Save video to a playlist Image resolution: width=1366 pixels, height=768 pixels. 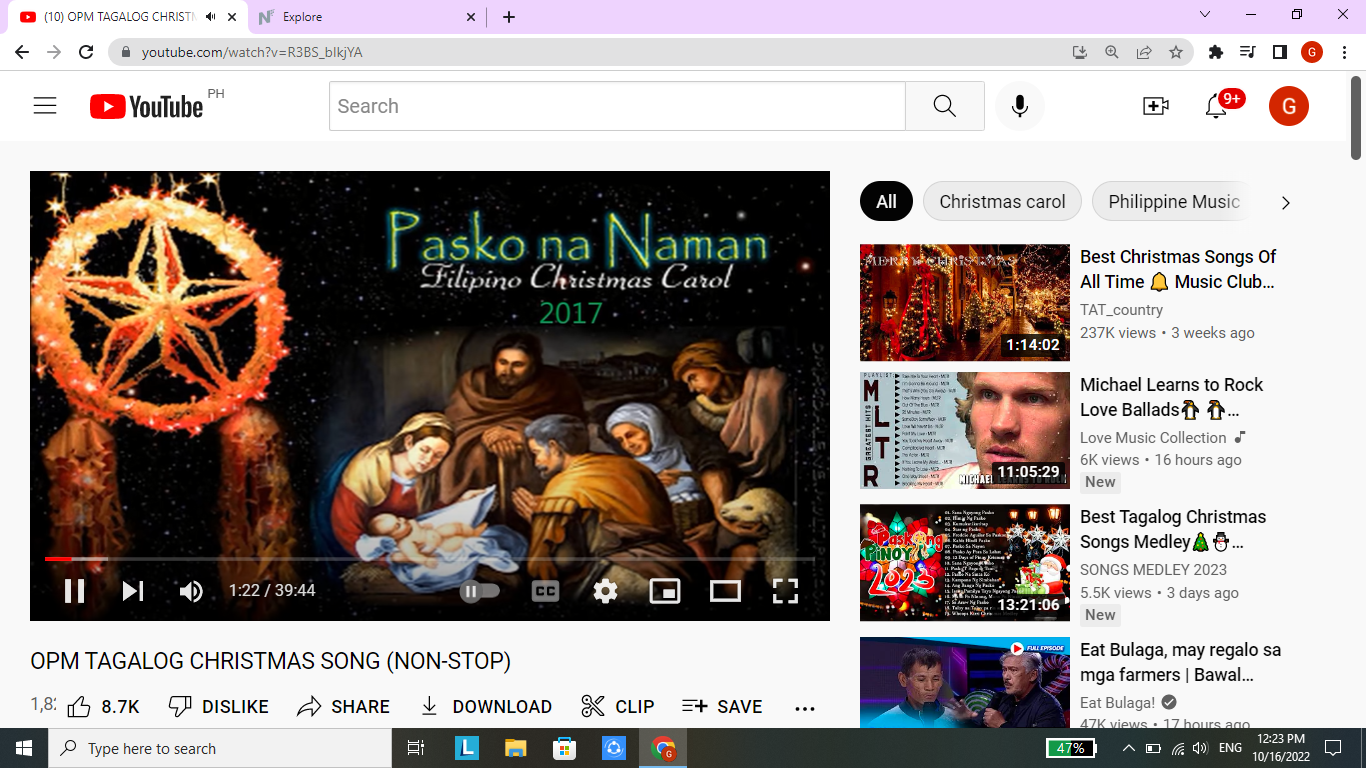[x=722, y=707]
